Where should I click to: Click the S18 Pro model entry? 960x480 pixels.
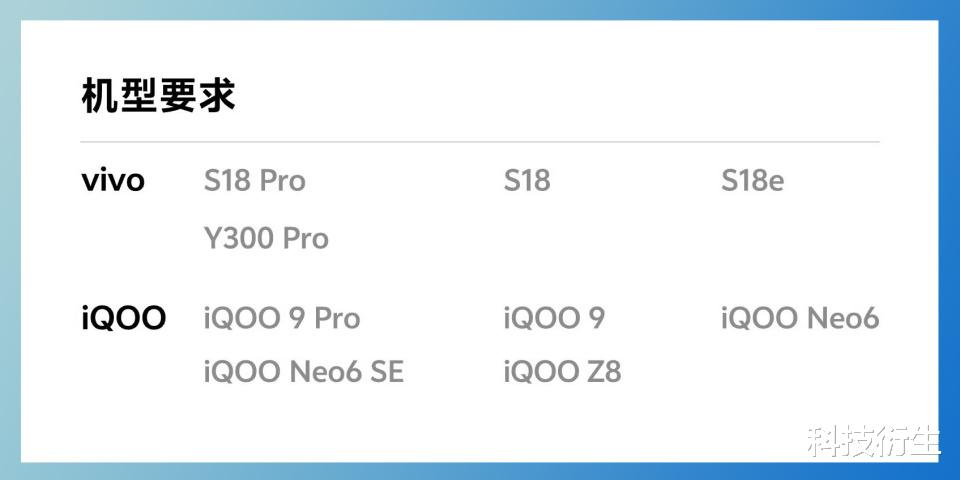(255, 181)
